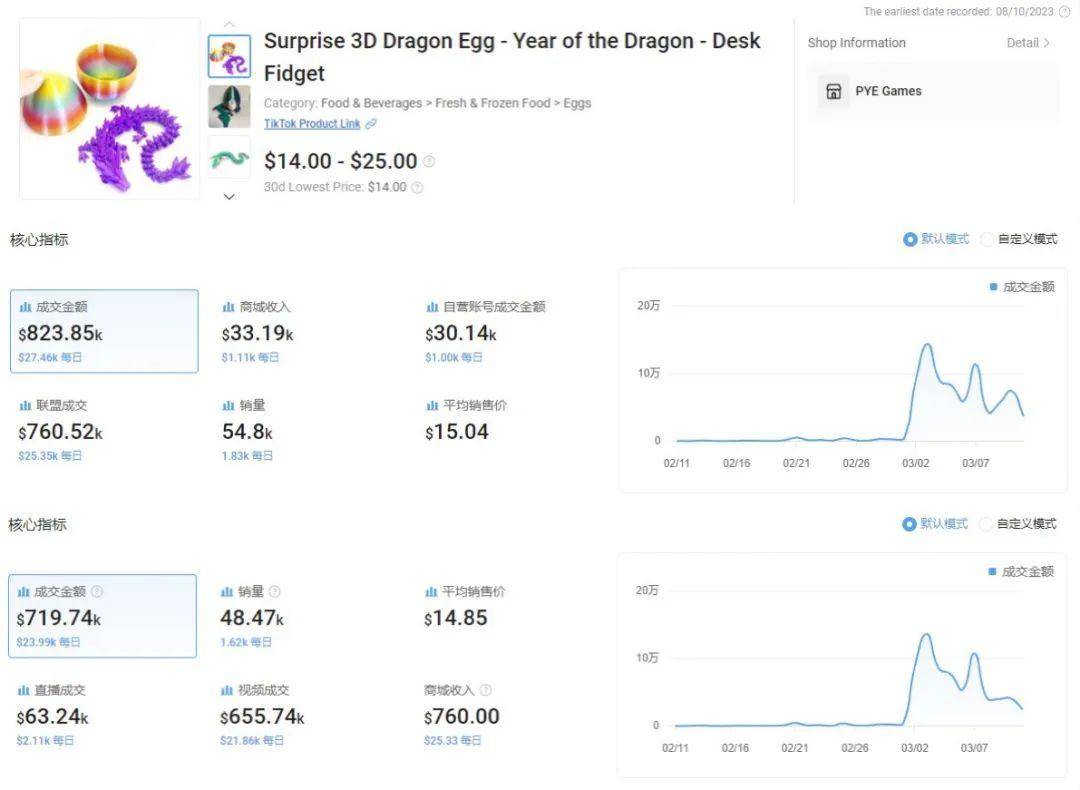Click the shop storefront icon beside PYE Games
Screen dimensions: 1080x790
[833, 92]
